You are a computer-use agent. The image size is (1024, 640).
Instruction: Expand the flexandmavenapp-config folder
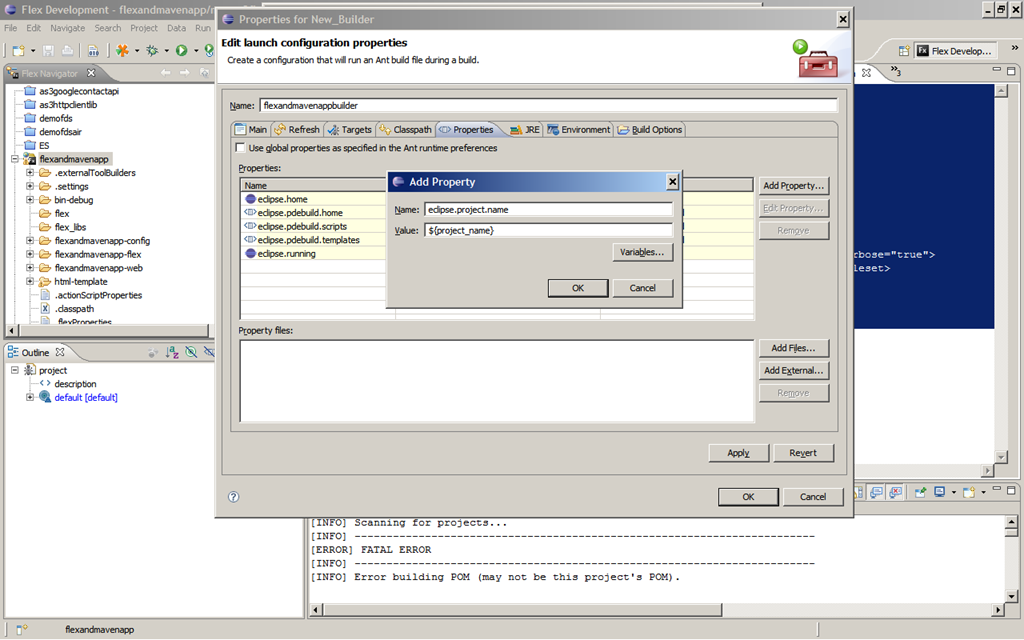click(x=30, y=240)
